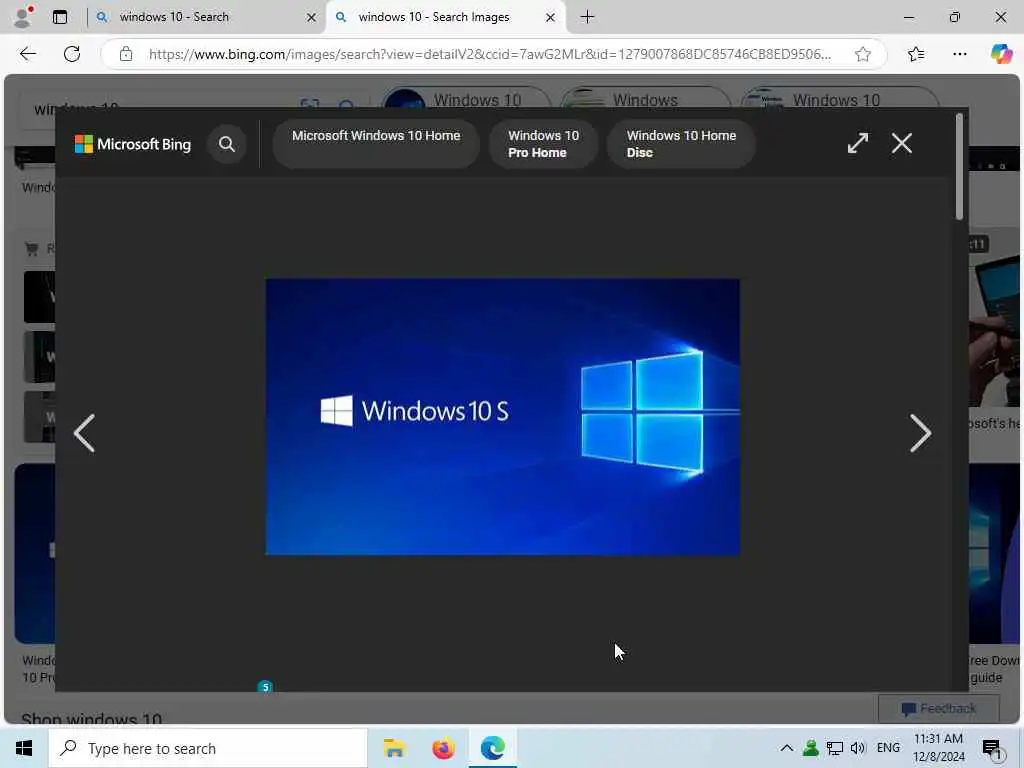Viewport: 1024px width, 768px height.
Task: Show hidden system tray icons
Action: tap(787, 748)
